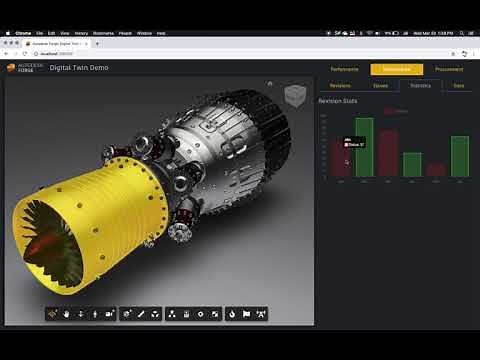Open the Properties panel icon
This screenshot has width=480, height=360.
[x=187, y=314]
